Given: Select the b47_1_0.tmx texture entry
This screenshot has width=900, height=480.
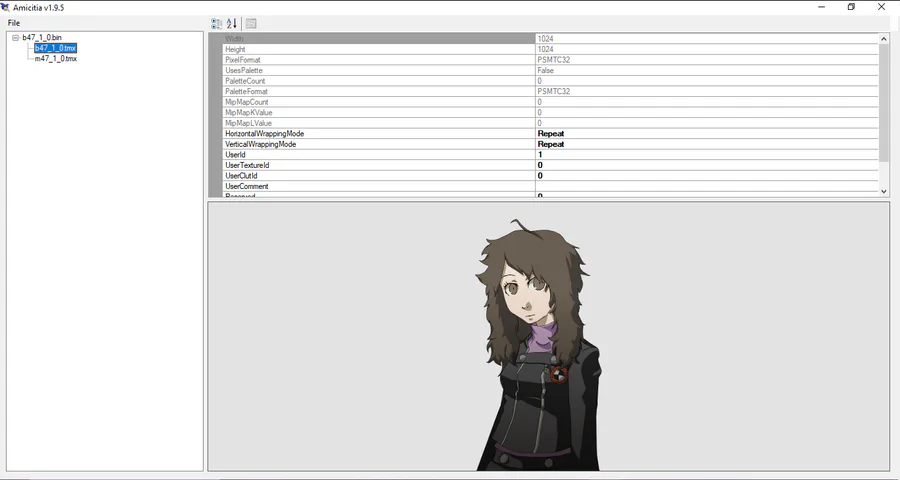Looking at the screenshot, I should tap(55, 48).
